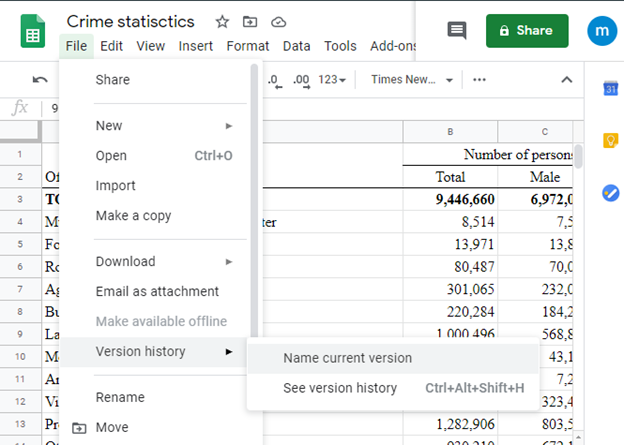Choose Share in the File menu
The height and width of the screenshot is (445, 624).
pyautogui.click(x=155, y=80)
